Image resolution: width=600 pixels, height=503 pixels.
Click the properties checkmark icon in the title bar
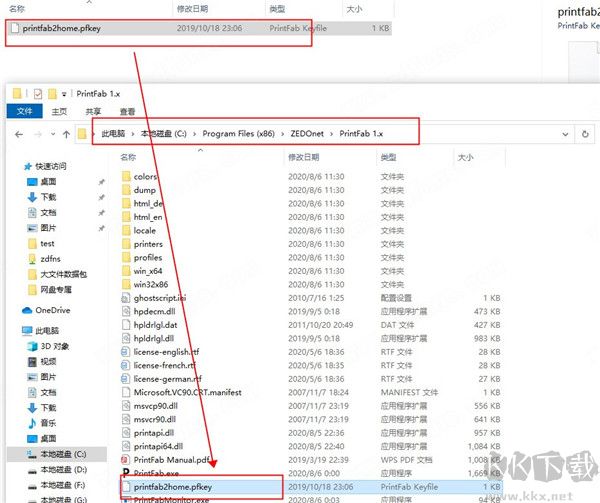pyautogui.click(x=38, y=94)
